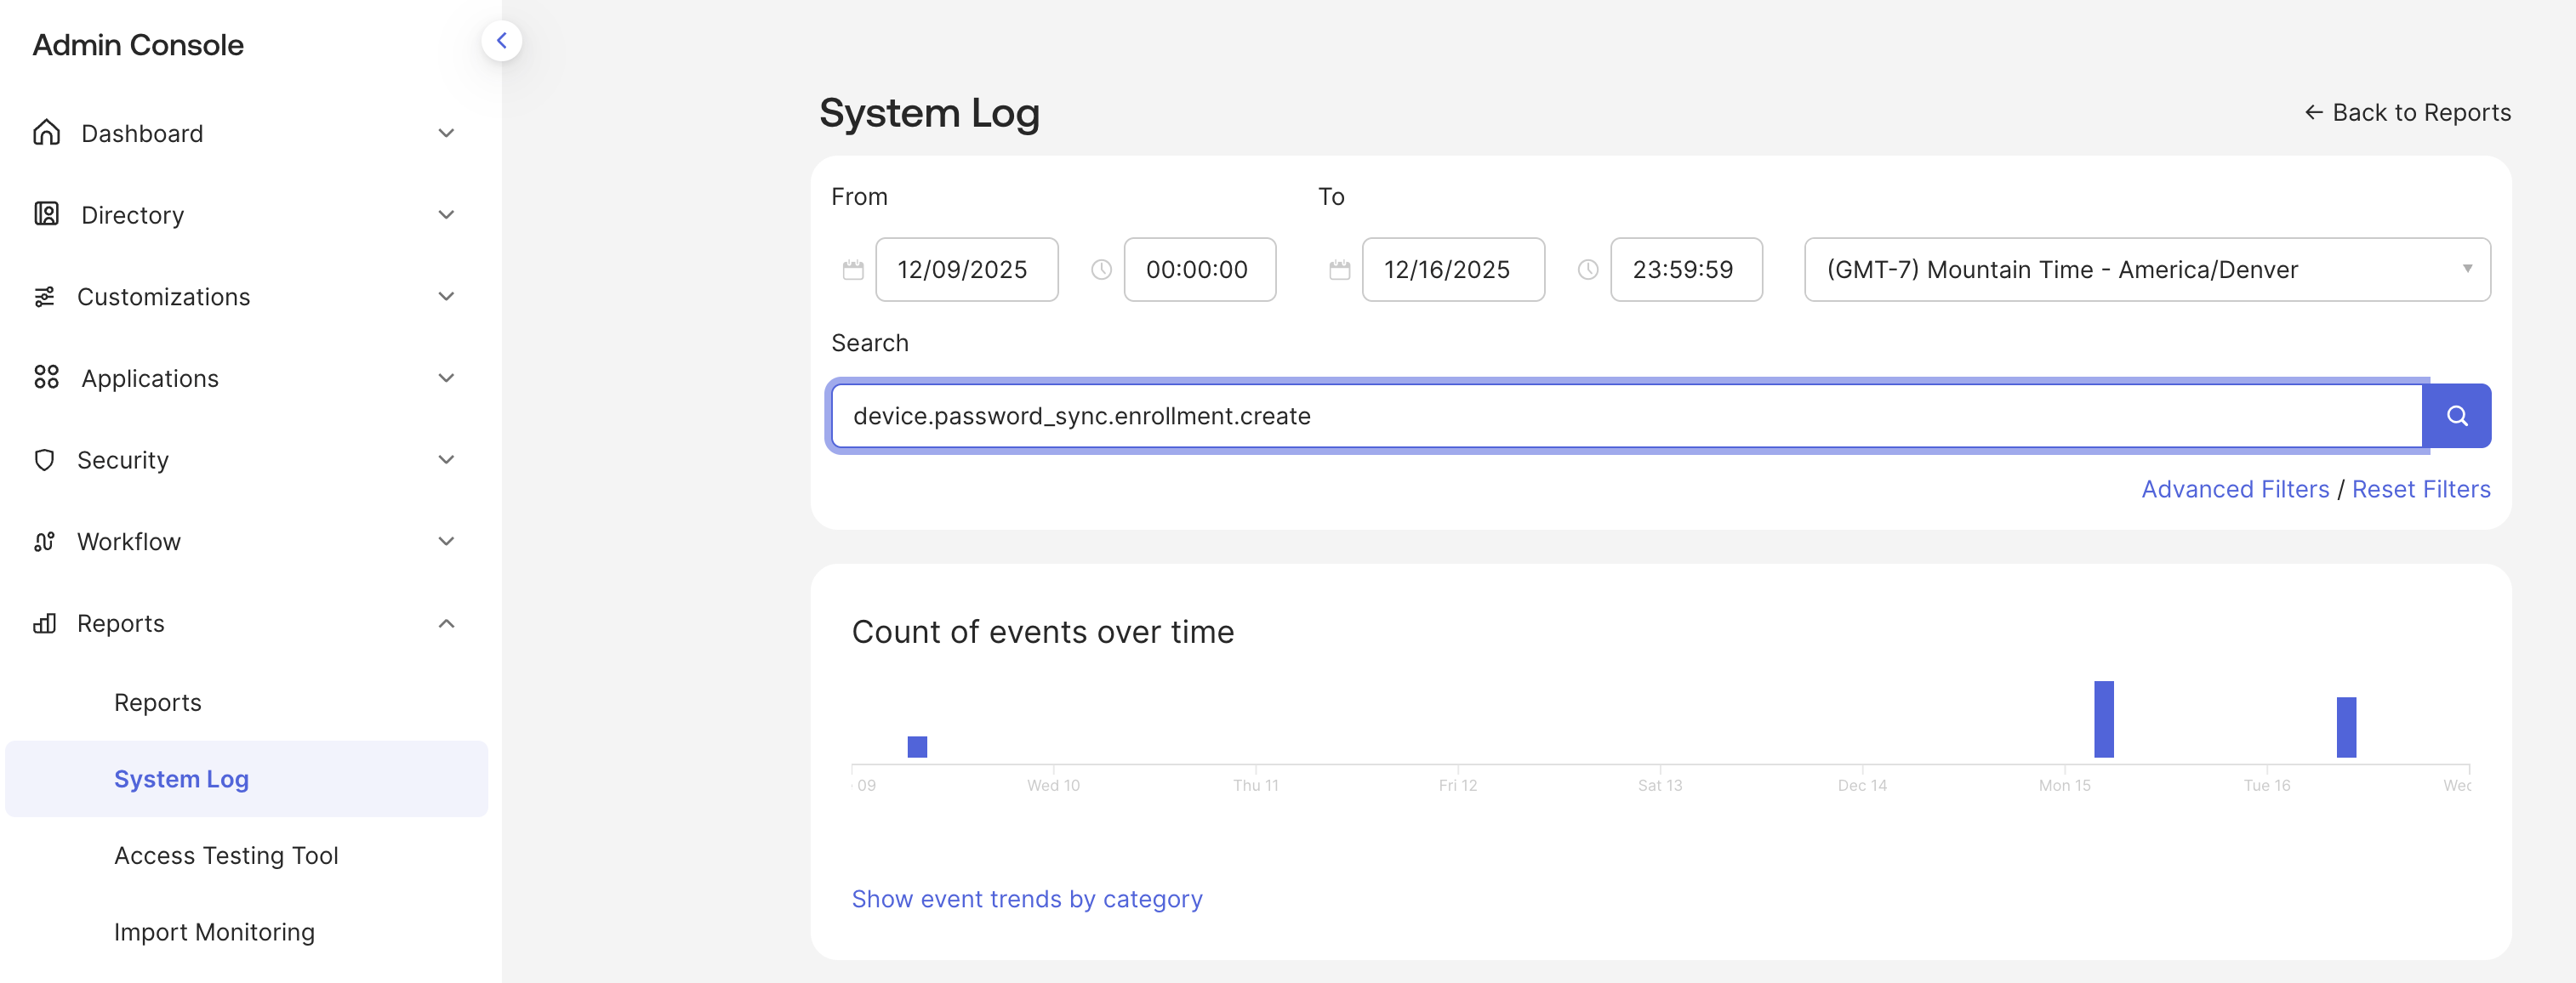Open Advanced Filters
The height and width of the screenshot is (983, 2576).
(x=2235, y=489)
